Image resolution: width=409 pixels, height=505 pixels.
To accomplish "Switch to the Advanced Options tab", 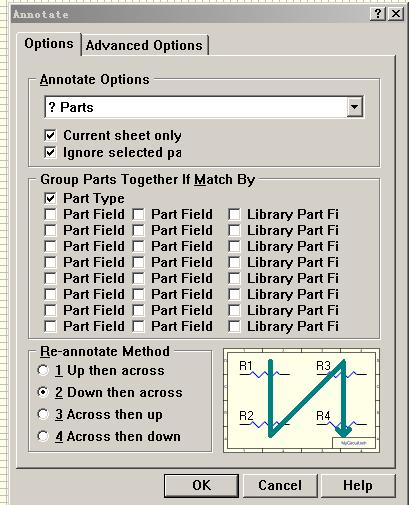I will [x=144, y=45].
